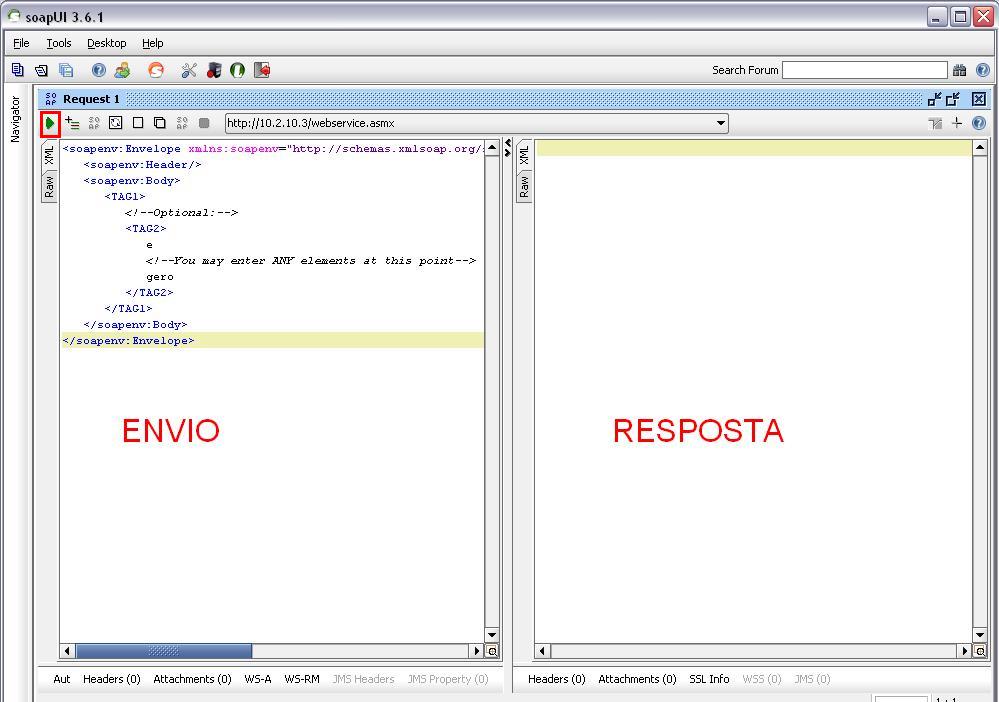Open the endpoint URL dropdown
Screen dimensions: 999x702
pos(720,123)
